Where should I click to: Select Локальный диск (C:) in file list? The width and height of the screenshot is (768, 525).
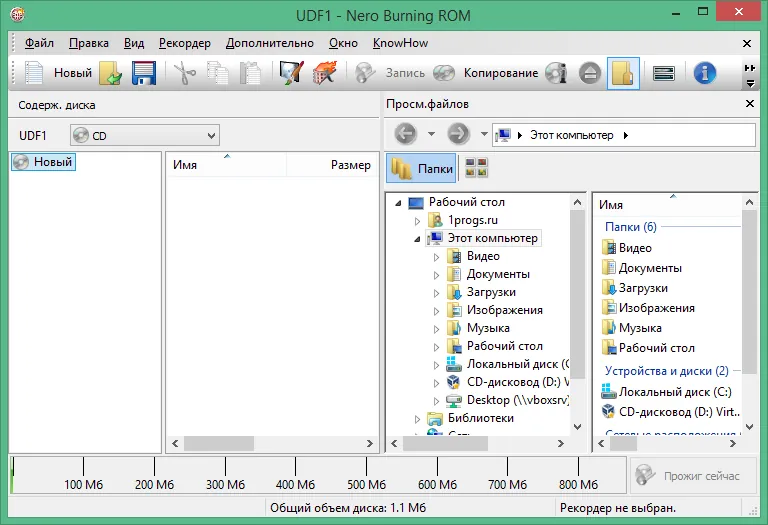pos(667,392)
